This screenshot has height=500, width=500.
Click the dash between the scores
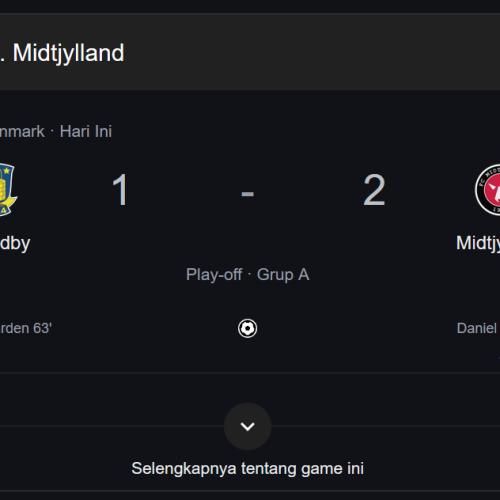click(247, 193)
